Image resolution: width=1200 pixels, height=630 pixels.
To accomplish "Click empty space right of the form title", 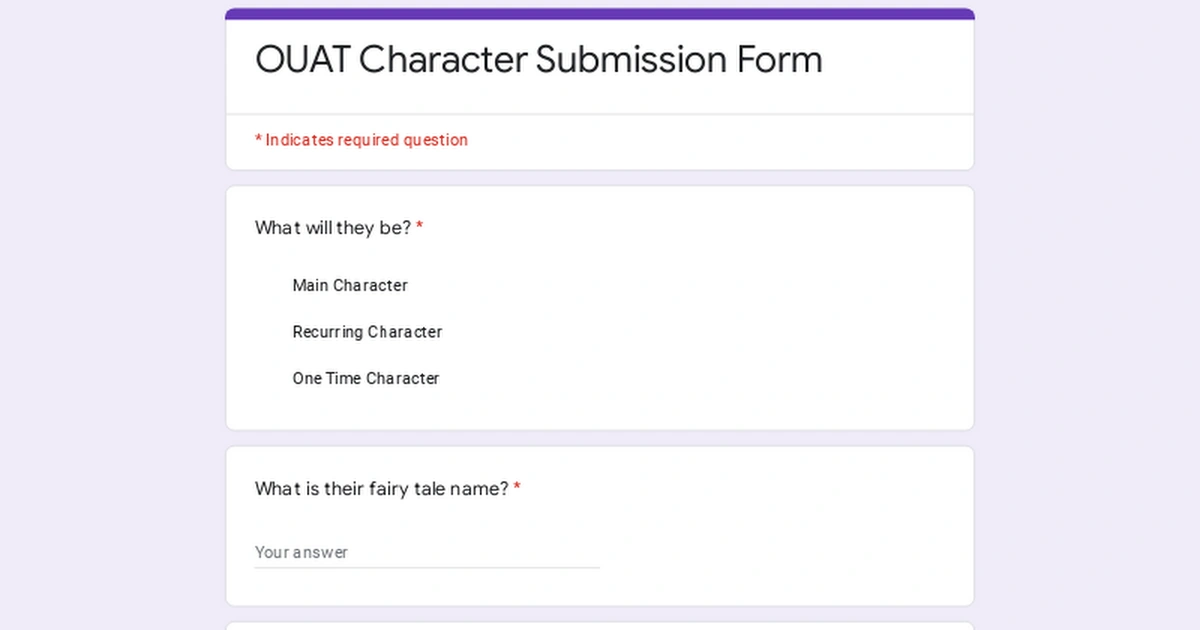I will [900, 60].
